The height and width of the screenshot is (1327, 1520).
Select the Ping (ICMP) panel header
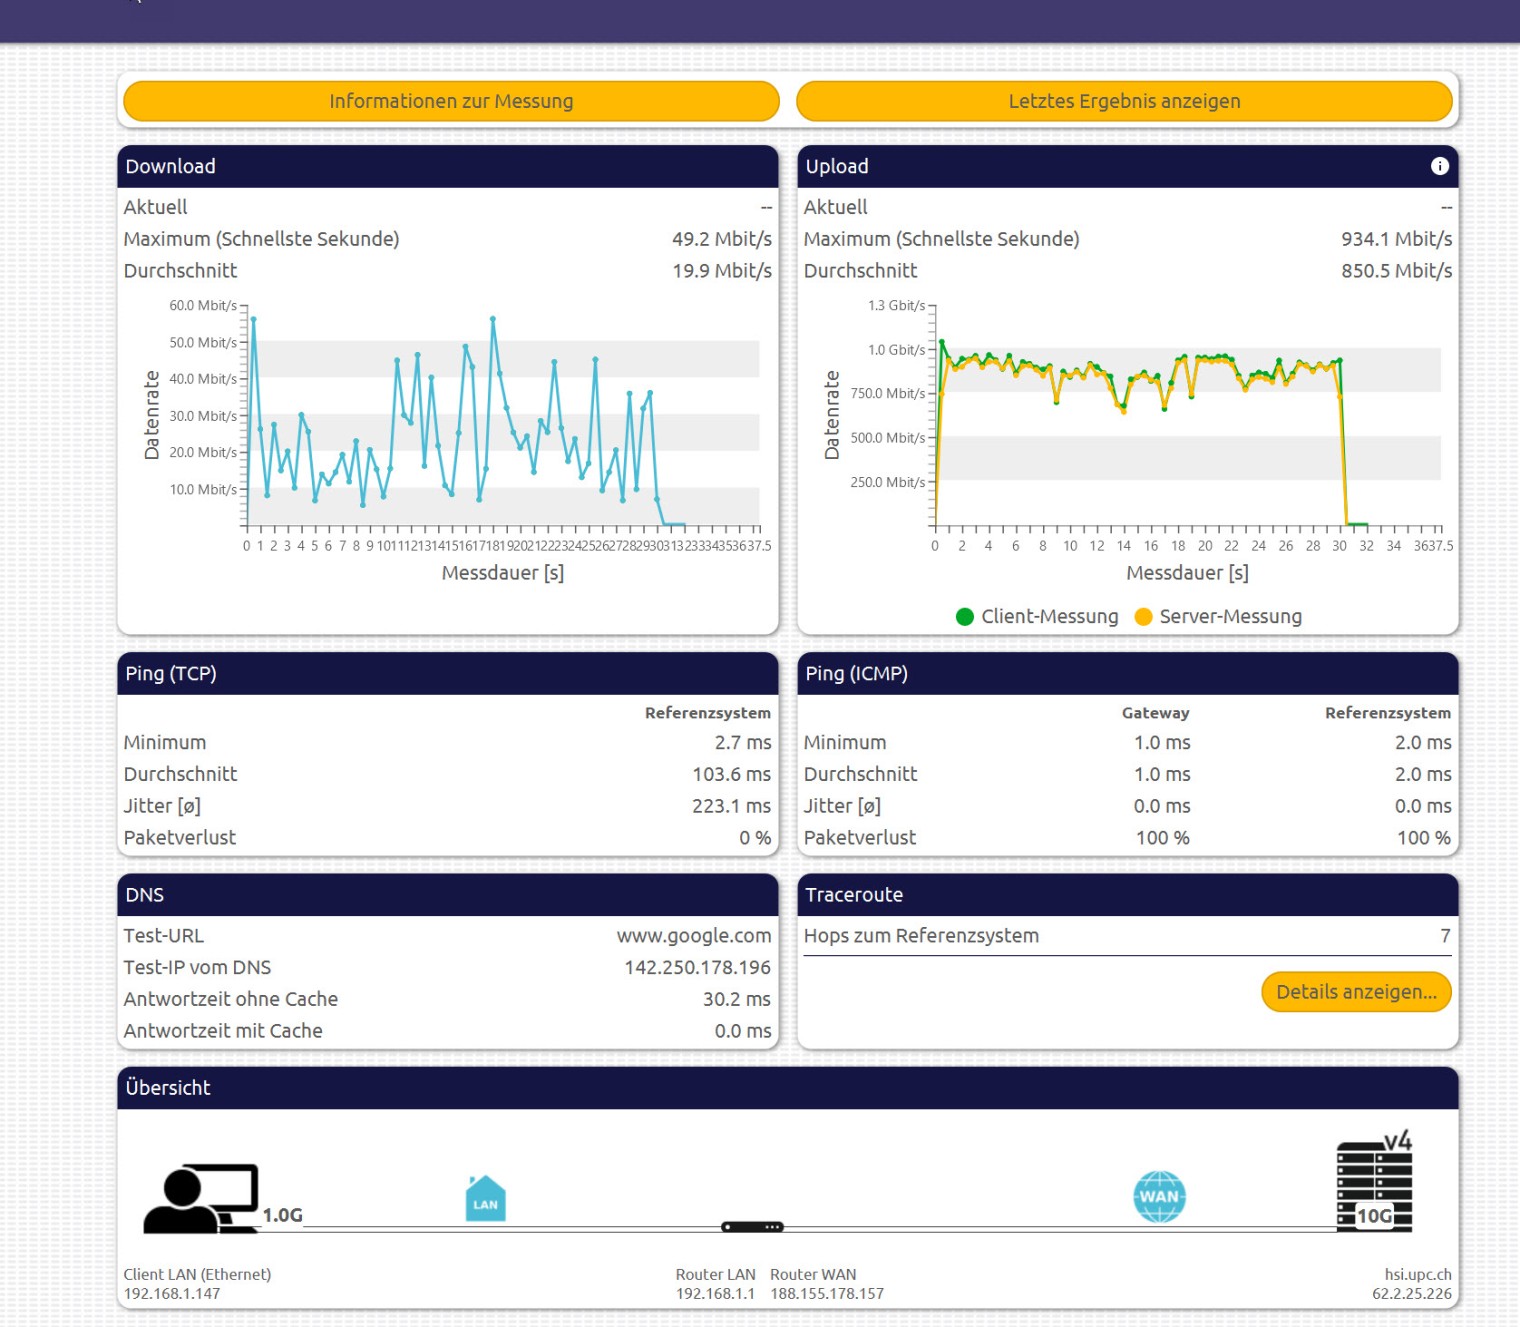pyautogui.click(x=1127, y=674)
